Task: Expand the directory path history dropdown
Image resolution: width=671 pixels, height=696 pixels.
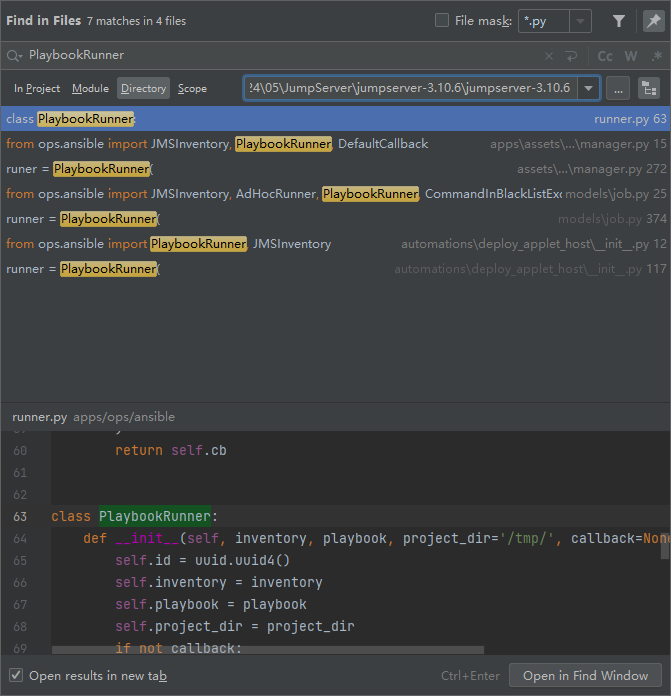Action: pos(589,89)
